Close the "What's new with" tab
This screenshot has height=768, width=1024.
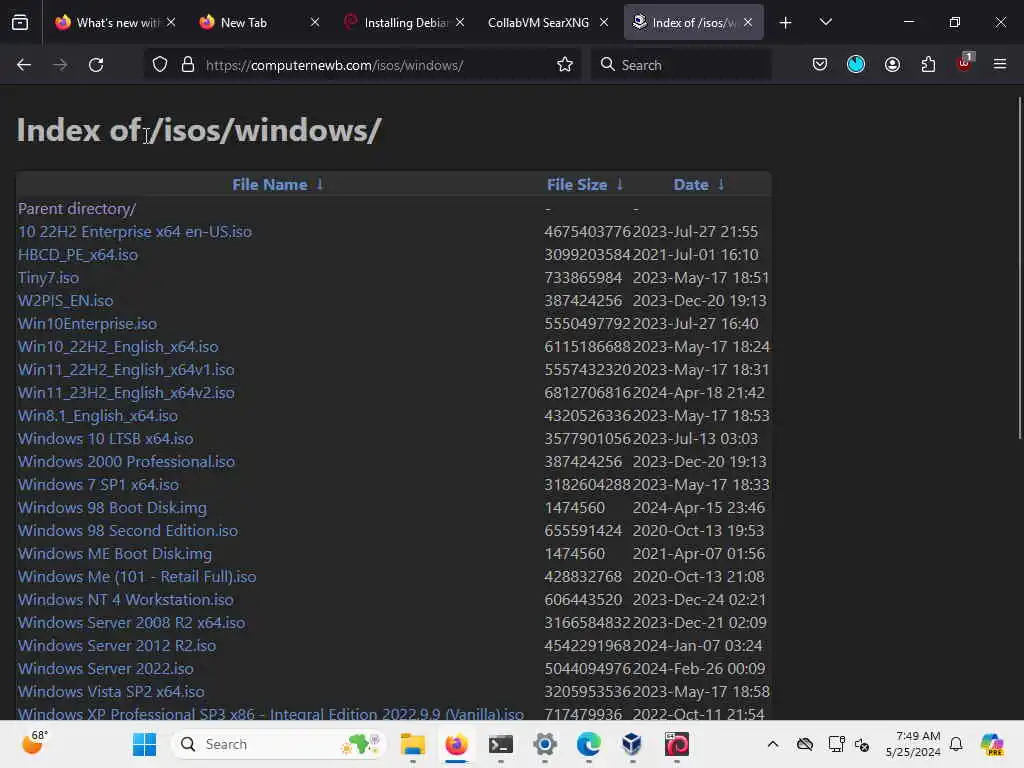170,23
